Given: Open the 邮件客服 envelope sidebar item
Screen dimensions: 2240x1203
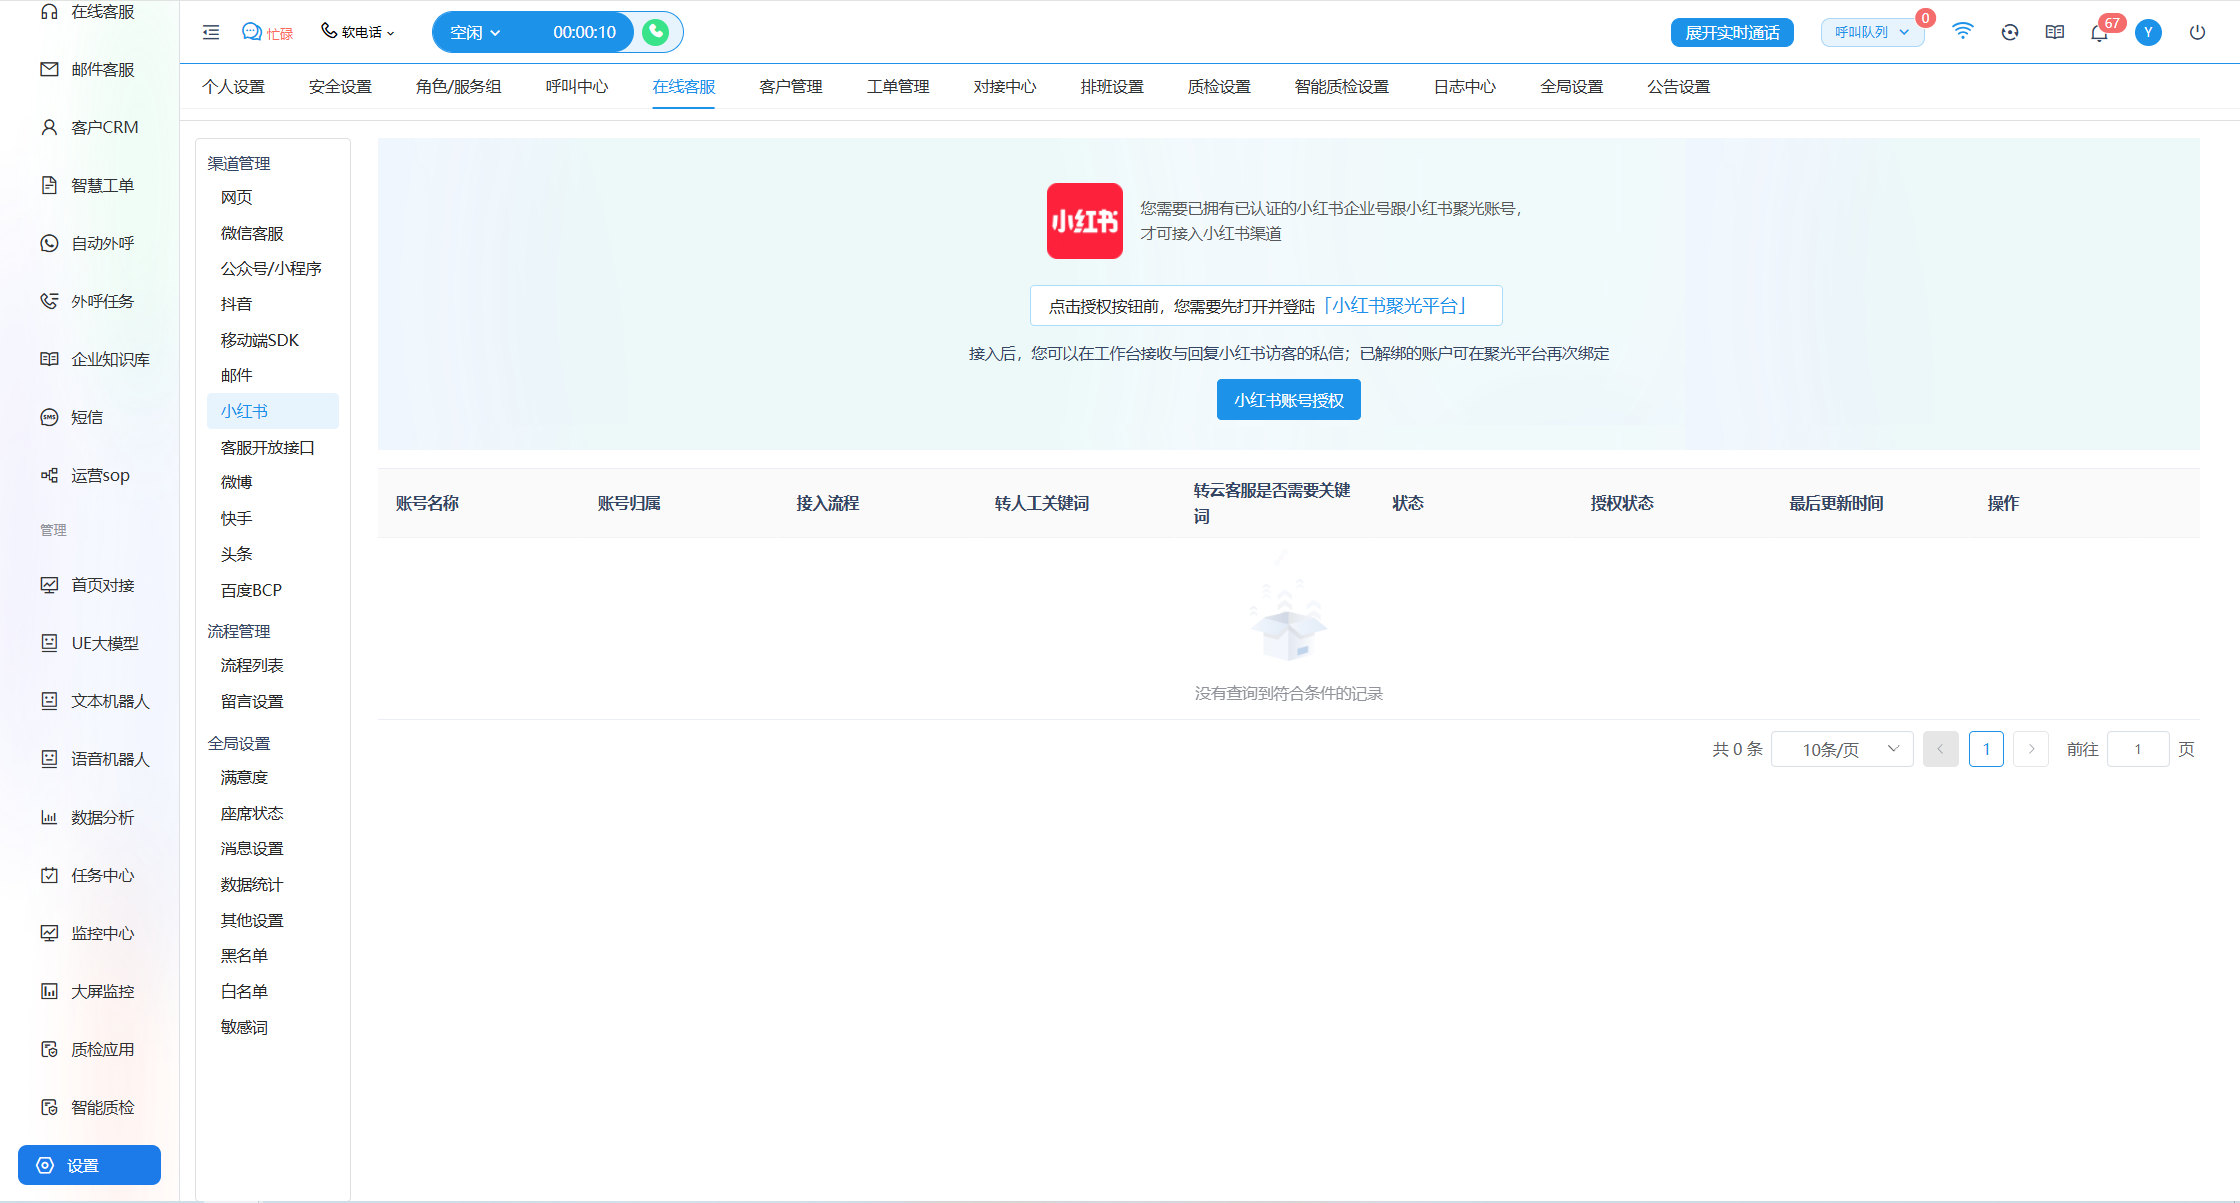Looking at the screenshot, I should [88, 70].
